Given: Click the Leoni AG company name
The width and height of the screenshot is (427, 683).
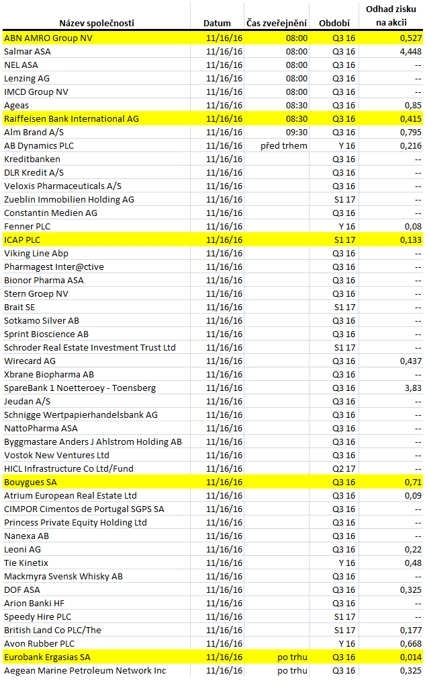Looking at the screenshot, I should pos(22,549).
